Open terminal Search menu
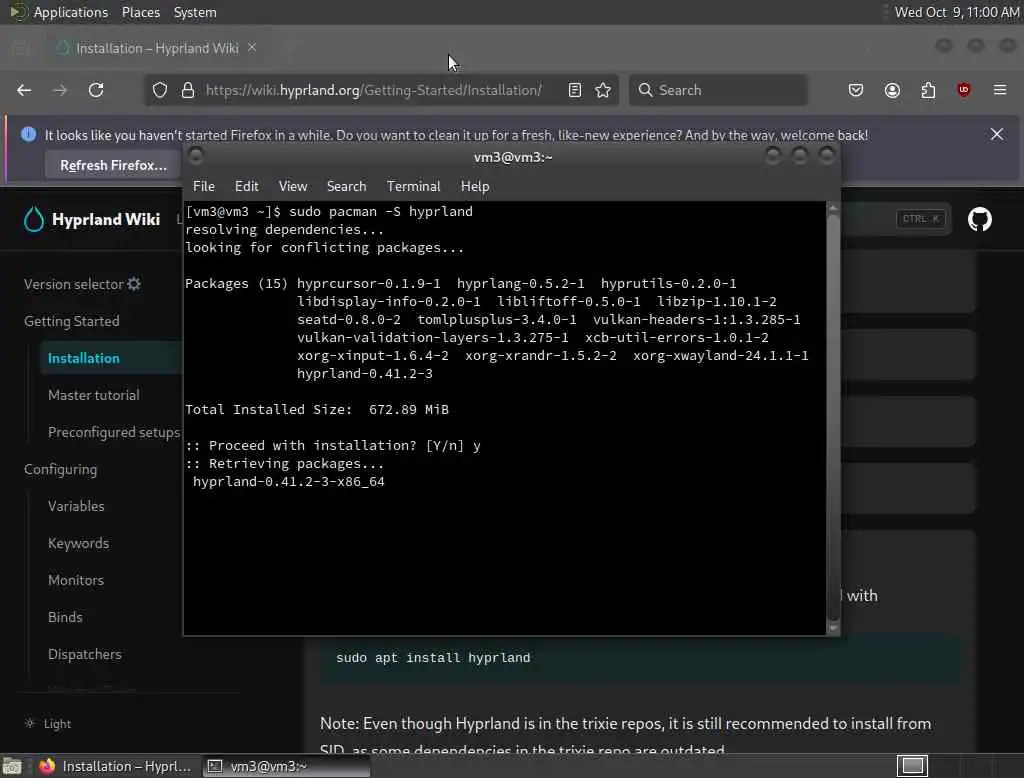Screen dimensions: 1024x778 tap(346, 187)
